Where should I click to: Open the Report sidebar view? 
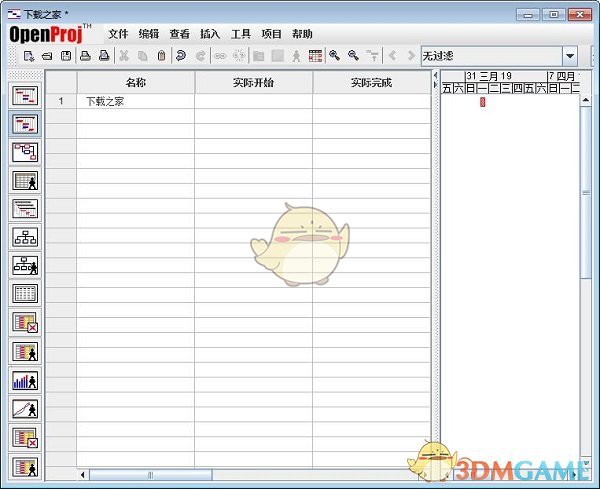tap(25, 294)
